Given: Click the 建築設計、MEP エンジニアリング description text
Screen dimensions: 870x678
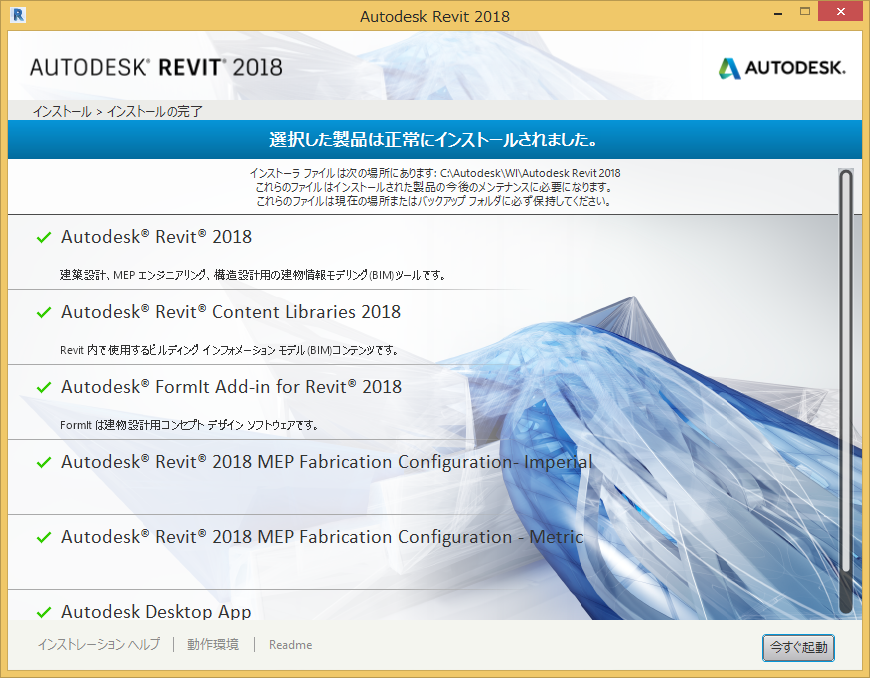Looking at the screenshot, I should 252,275.
